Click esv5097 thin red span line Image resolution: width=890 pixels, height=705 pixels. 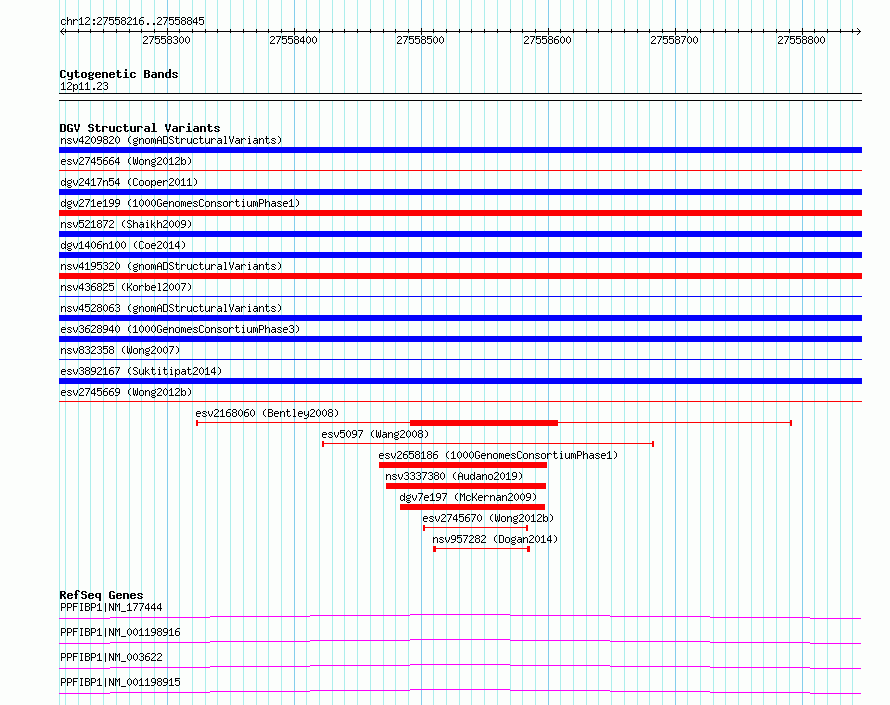pos(488,444)
